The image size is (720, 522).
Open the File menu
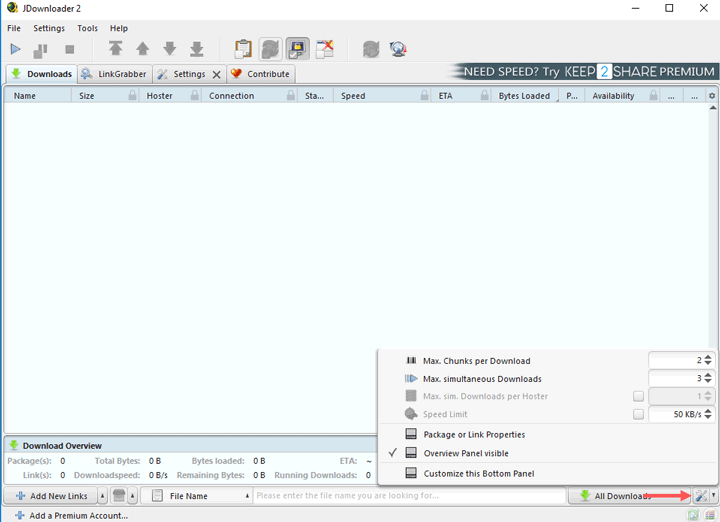[14, 28]
